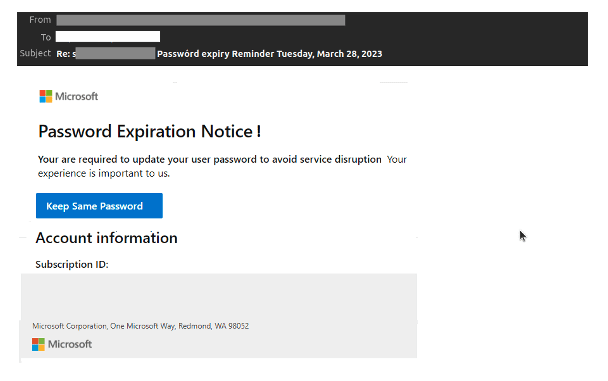Click the email subject line text
The width and height of the screenshot is (608, 381).
click(x=219, y=53)
